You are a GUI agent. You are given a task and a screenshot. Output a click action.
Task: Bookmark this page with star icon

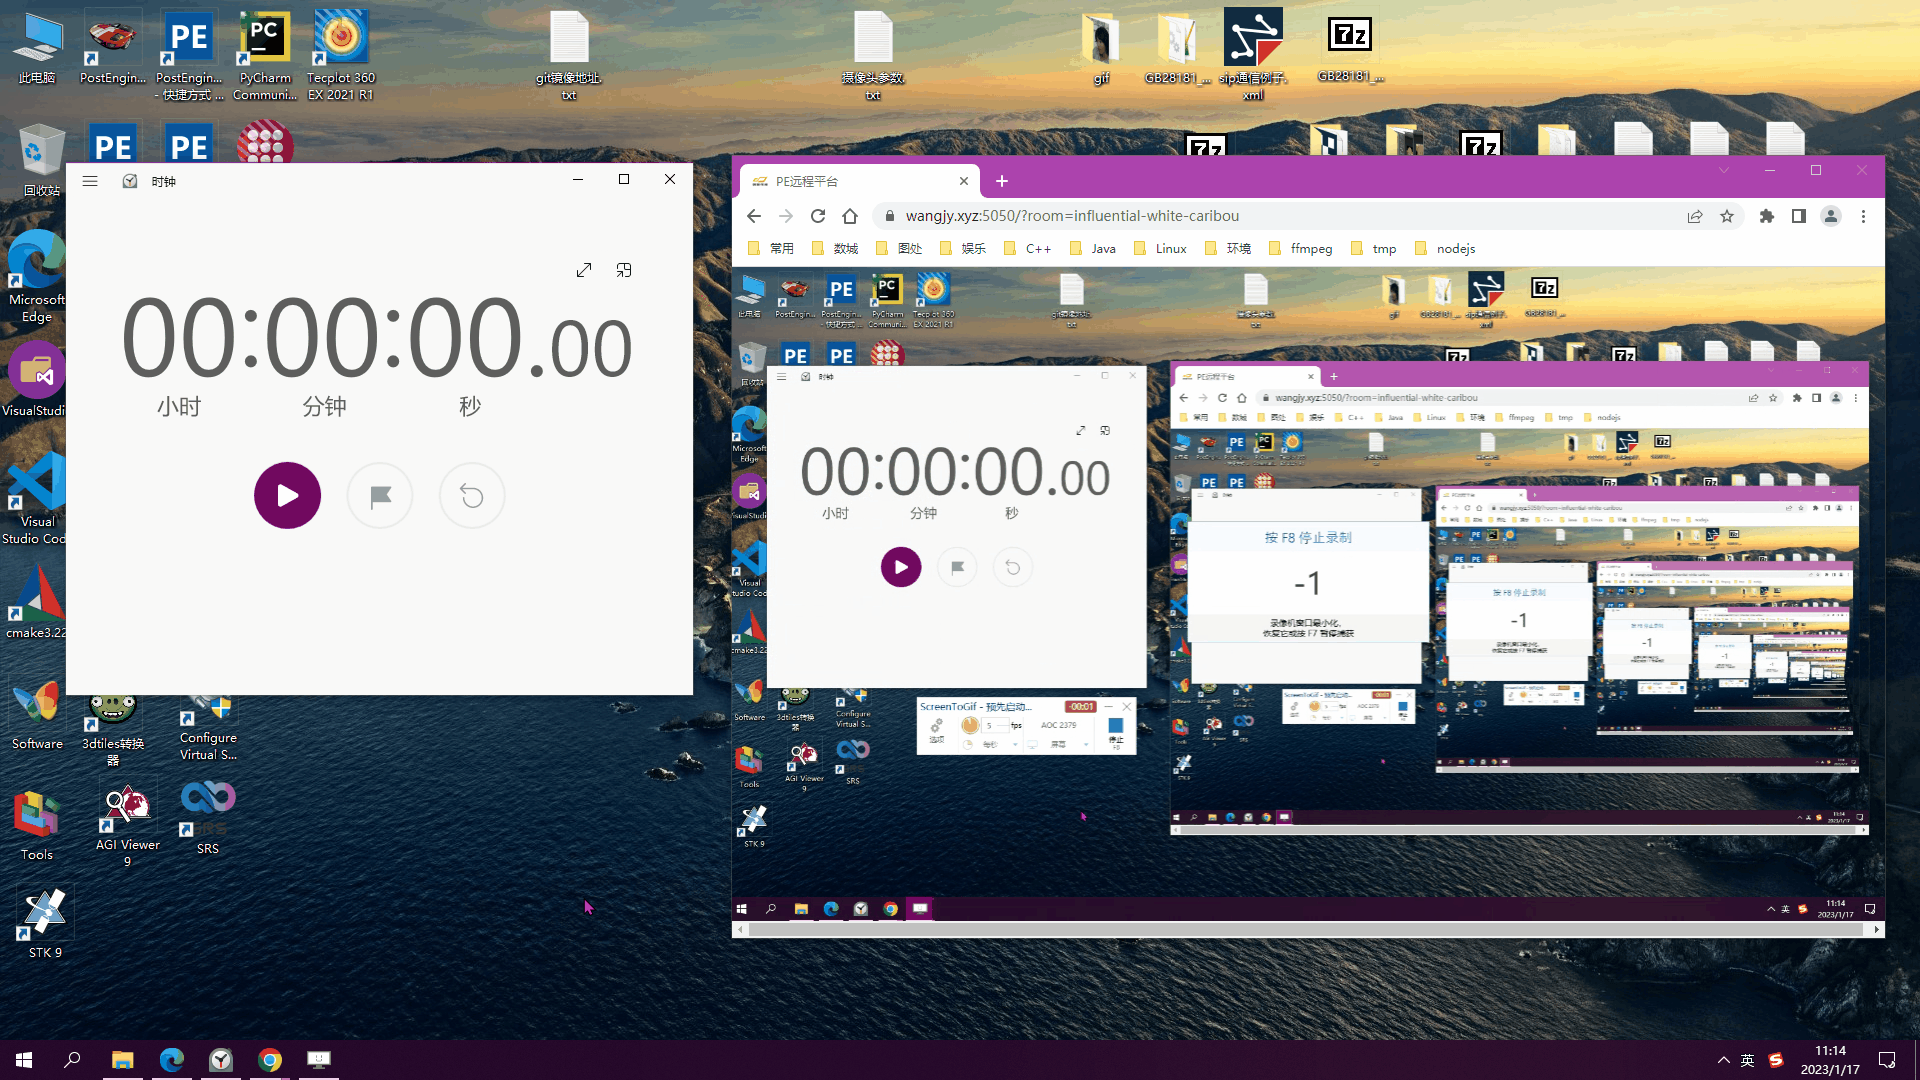[1727, 216]
